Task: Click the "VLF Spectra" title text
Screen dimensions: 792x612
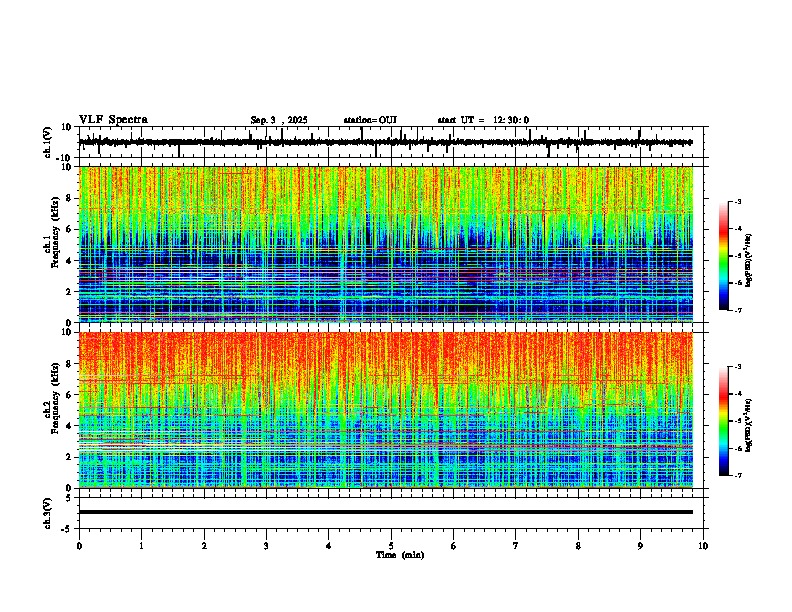Action: point(113,120)
